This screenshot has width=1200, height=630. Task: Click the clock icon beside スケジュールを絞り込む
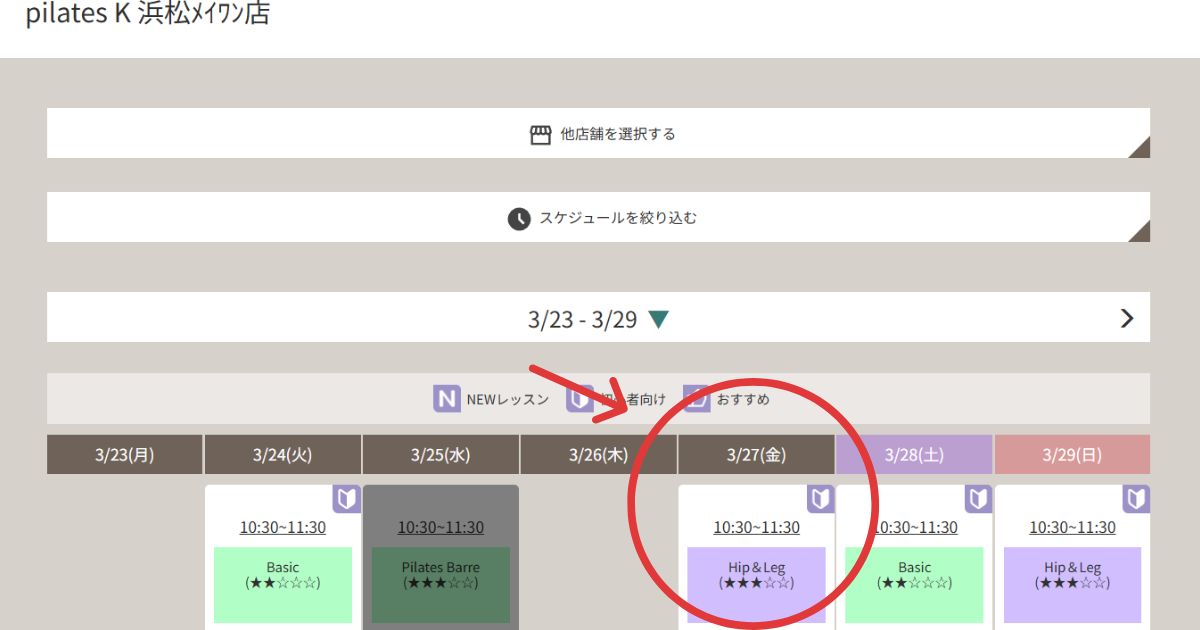[518, 218]
